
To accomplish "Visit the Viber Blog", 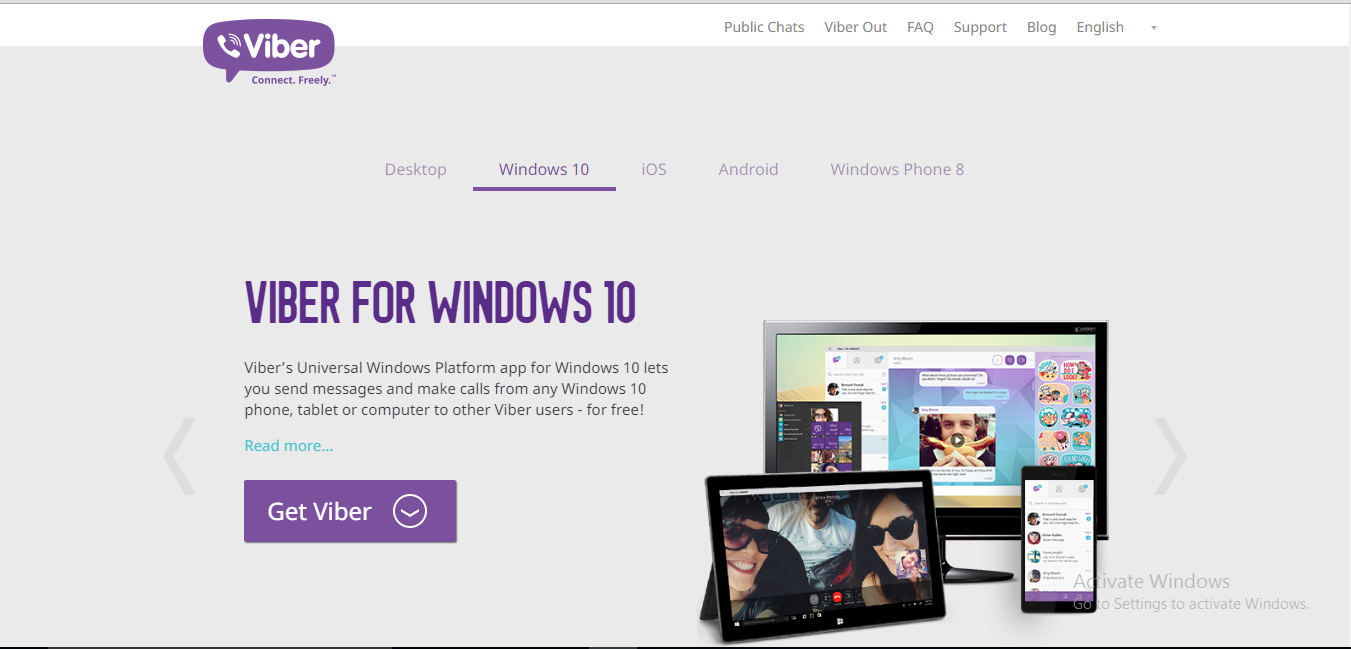I will point(1041,27).
